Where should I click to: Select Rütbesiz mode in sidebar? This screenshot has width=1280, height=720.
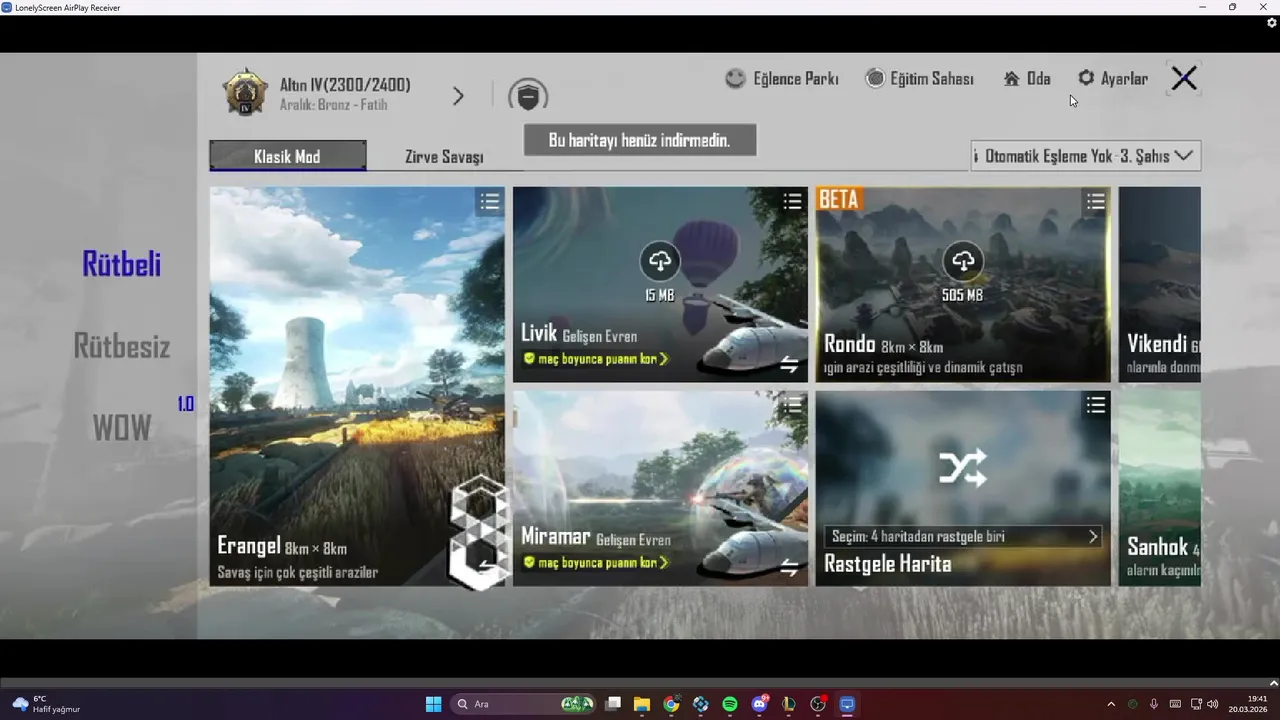(122, 347)
